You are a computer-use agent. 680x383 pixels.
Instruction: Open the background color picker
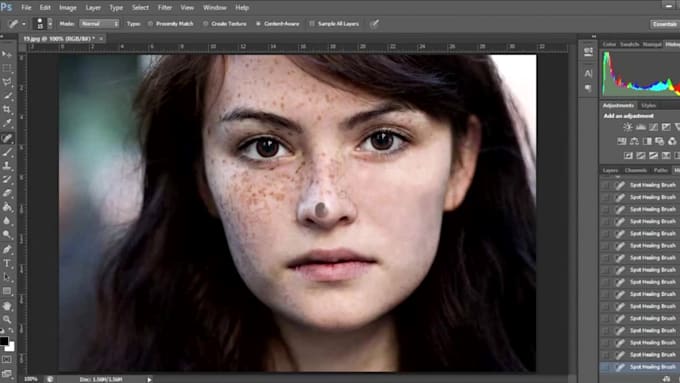coord(11,347)
